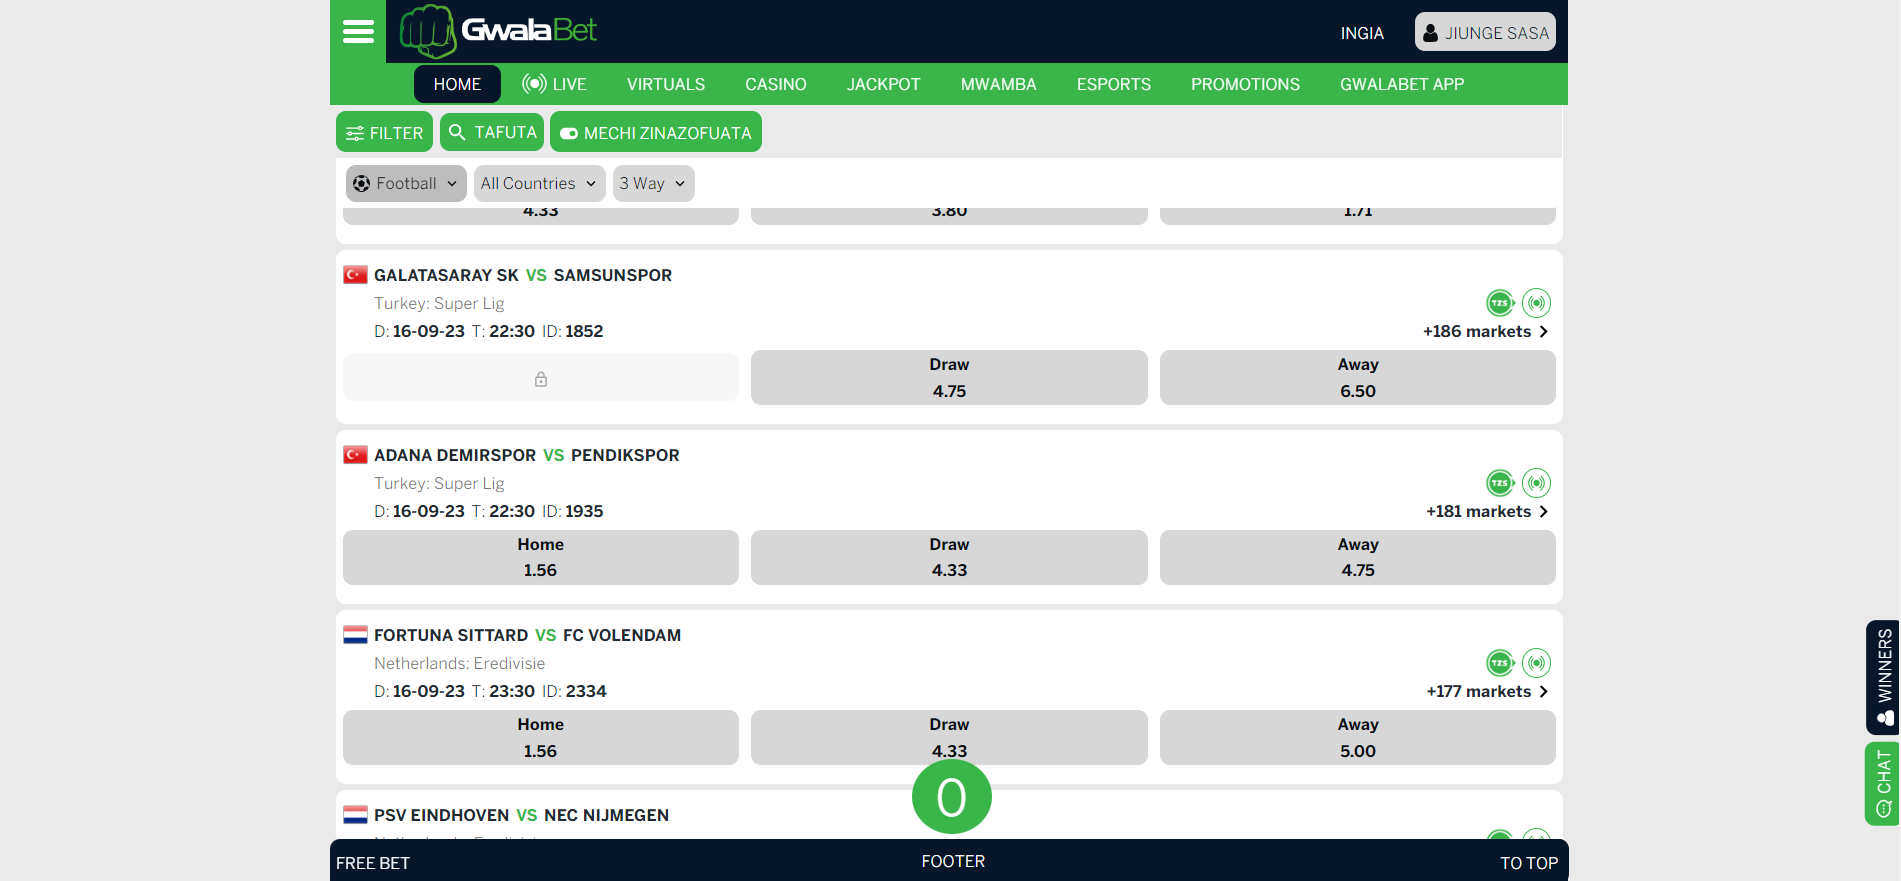Image resolution: width=1901 pixels, height=881 pixels.
Task: Click the FREE BET footer link
Action: 373,863
